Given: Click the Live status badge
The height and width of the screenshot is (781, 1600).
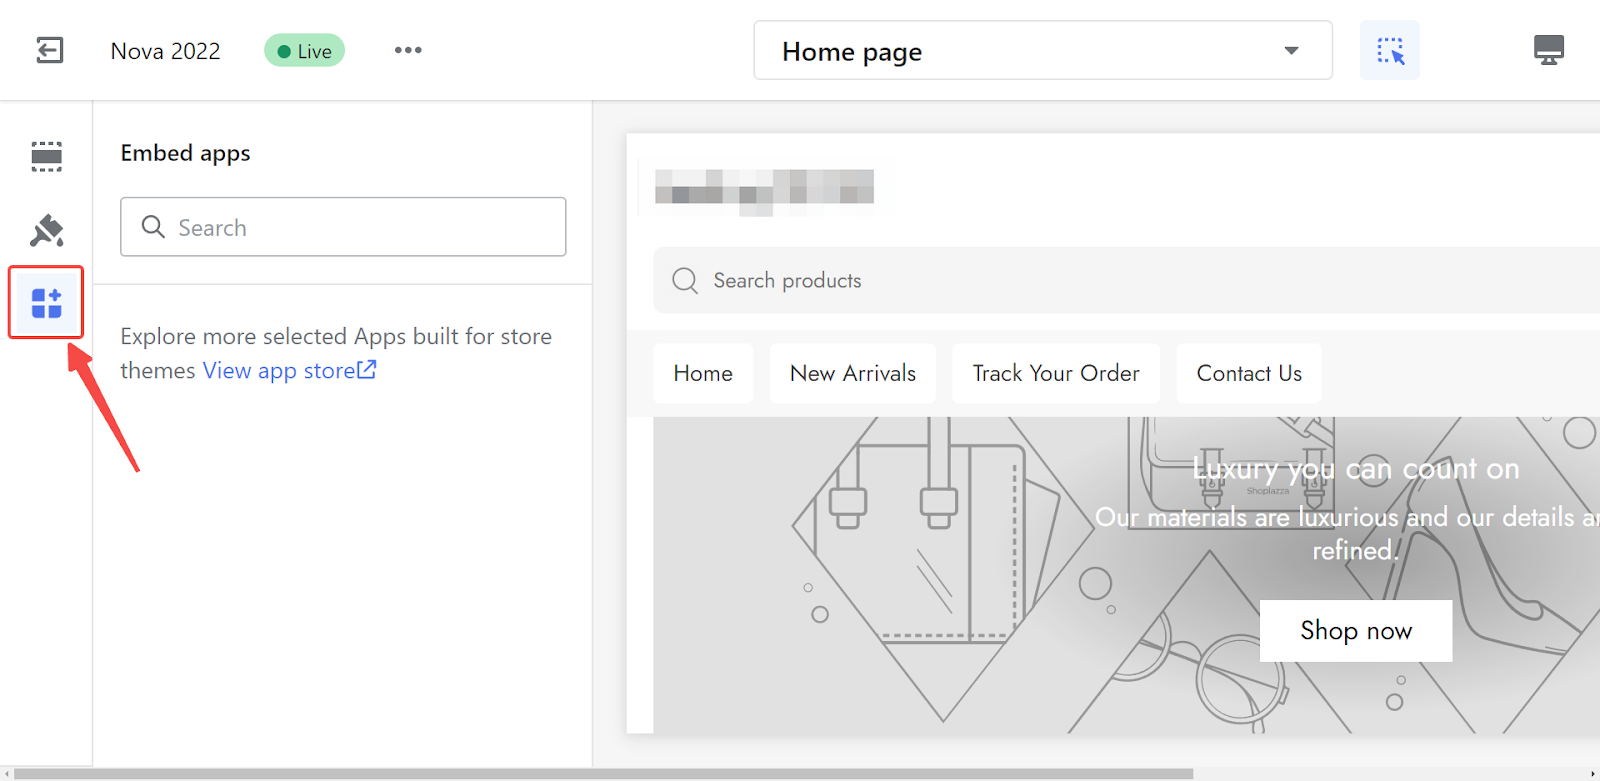Looking at the screenshot, I should pos(304,51).
